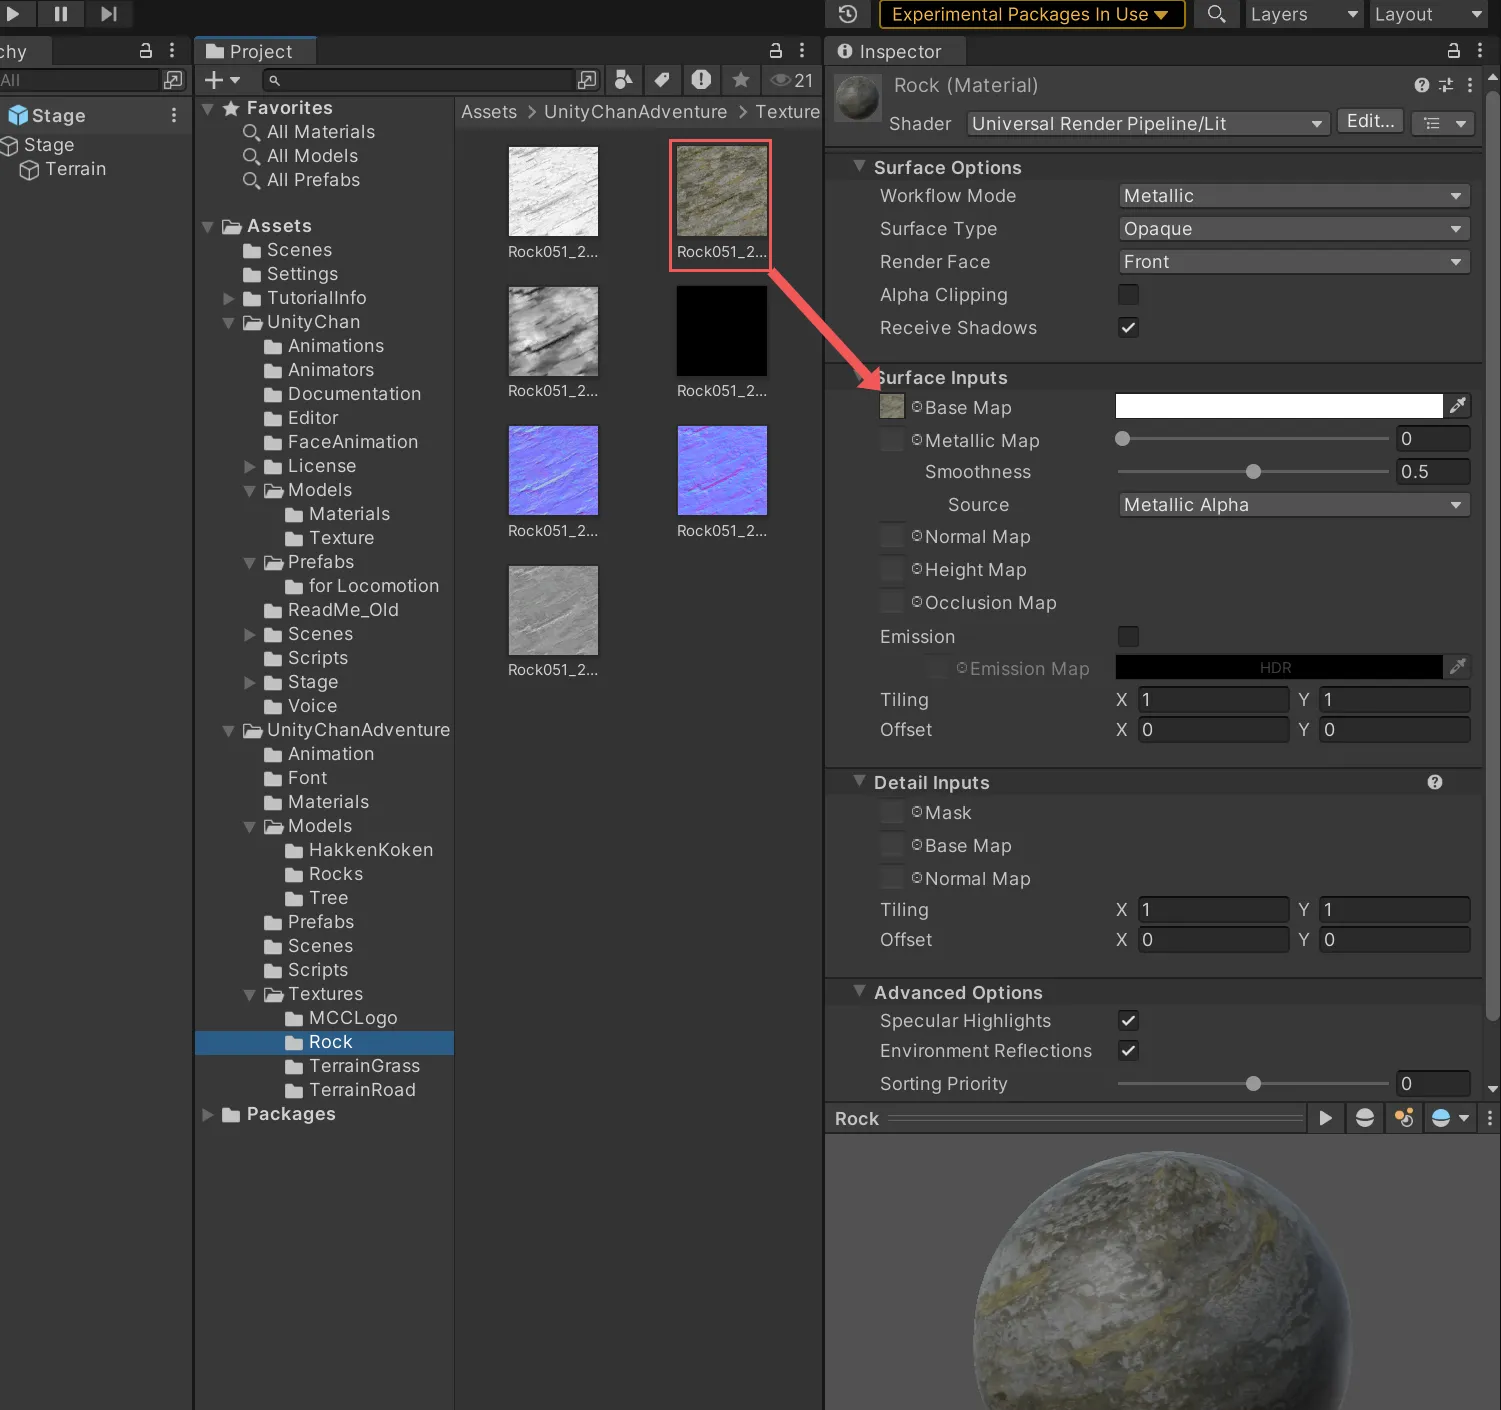Screen dimensions: 1501x1410
Task: Click the Search by Label tag icon
Action: pos(662,80)
